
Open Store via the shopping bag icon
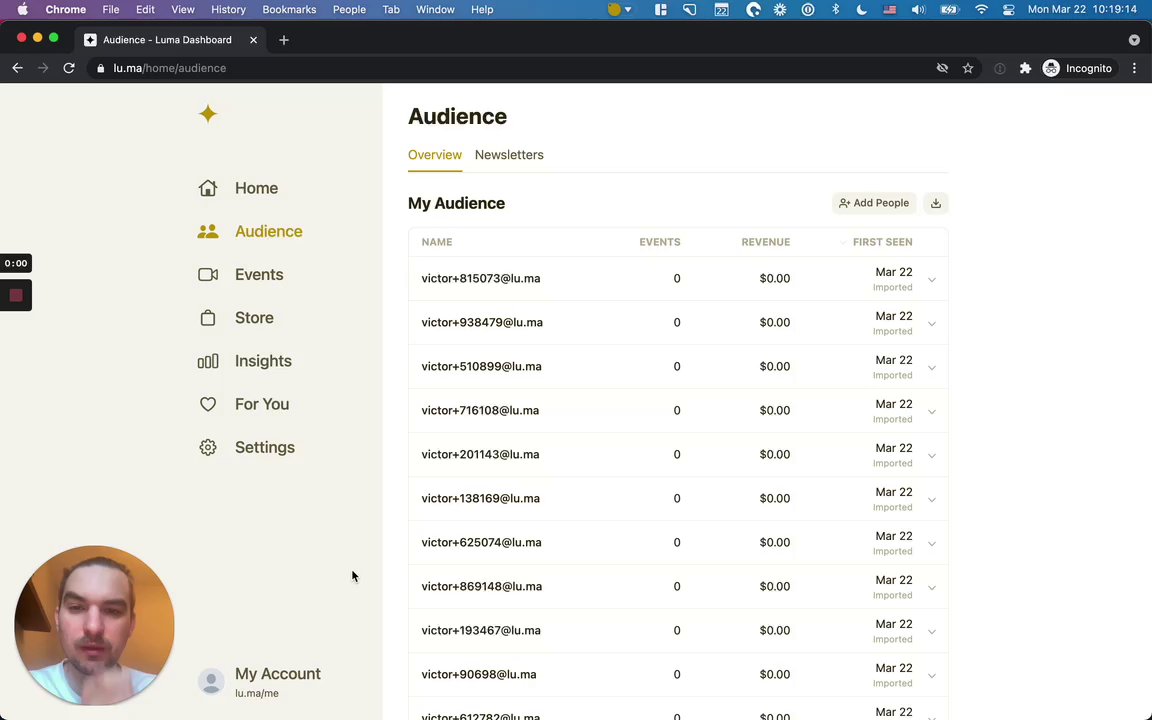pos(208,318)
